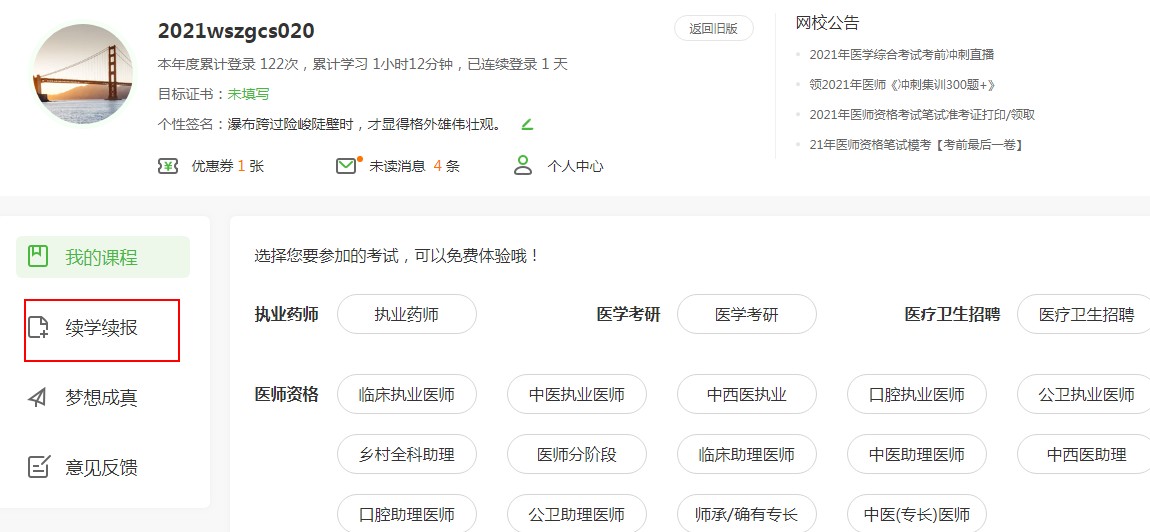Click the personal center person icon

click(523, 166)
